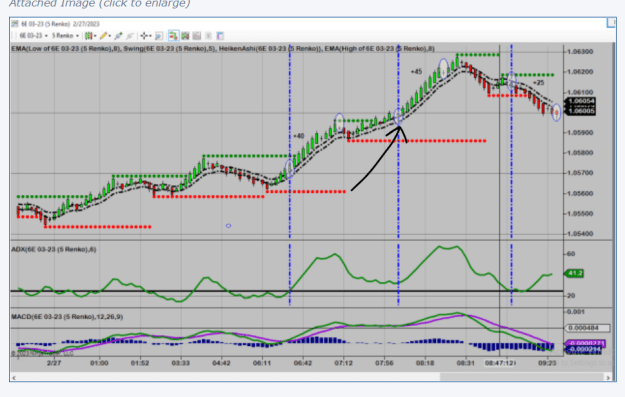Viewport: 625px width, 397px height.
Task: Click the 06:11 time axis label
Action: tap(262, 363)
